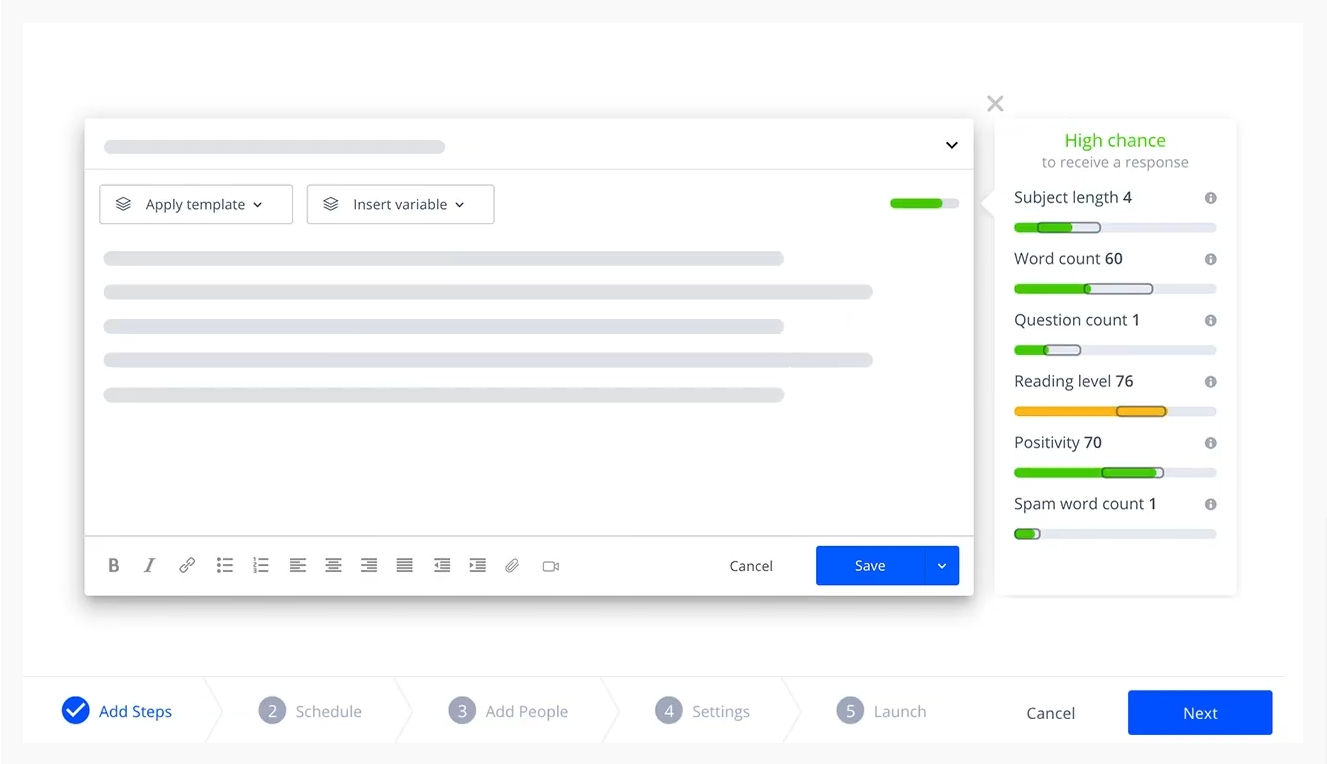
Task: Click the Reading level score bar
Action: click(x=1114, y=411)
